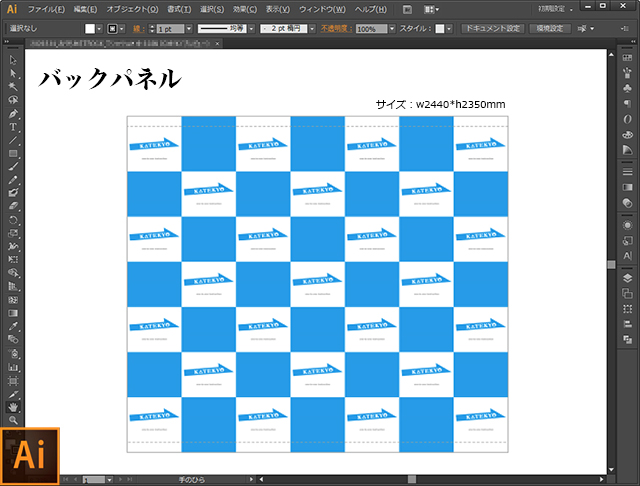This screenshot has width=640, height=486.
Task: Open the Layers panel icon
Action: tap(627, 278)
